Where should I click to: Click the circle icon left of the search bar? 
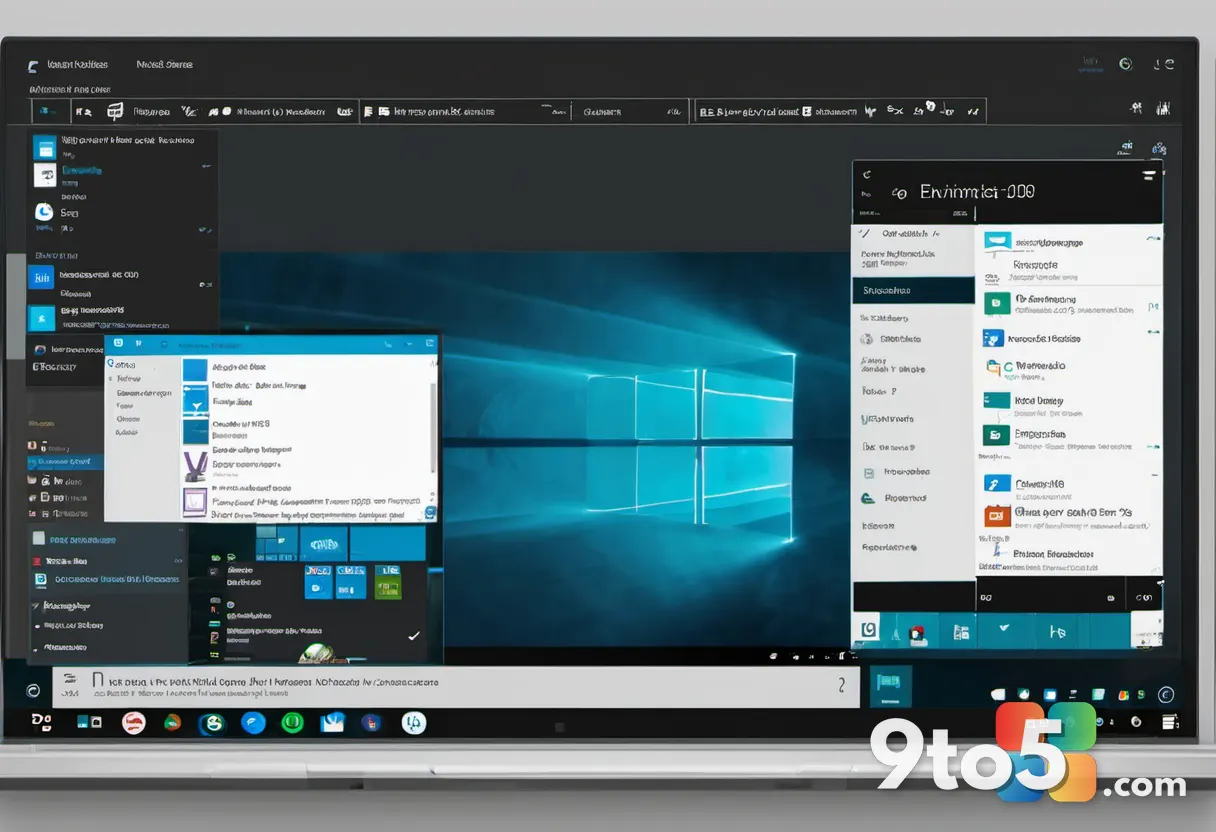coord(33,690)
